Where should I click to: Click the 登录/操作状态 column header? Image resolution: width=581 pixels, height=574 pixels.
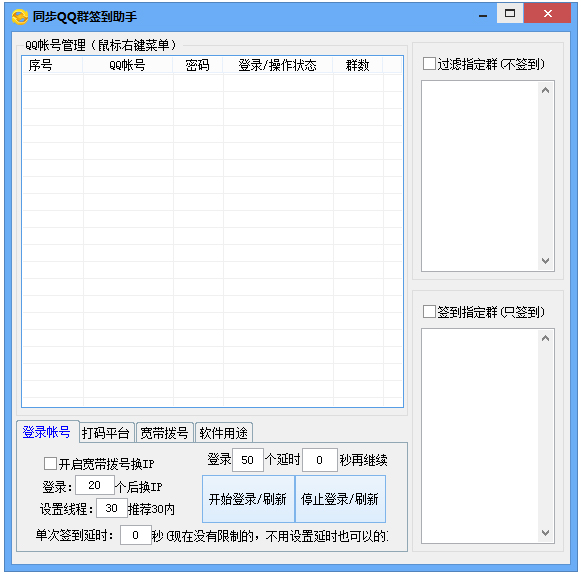(278, 65)
